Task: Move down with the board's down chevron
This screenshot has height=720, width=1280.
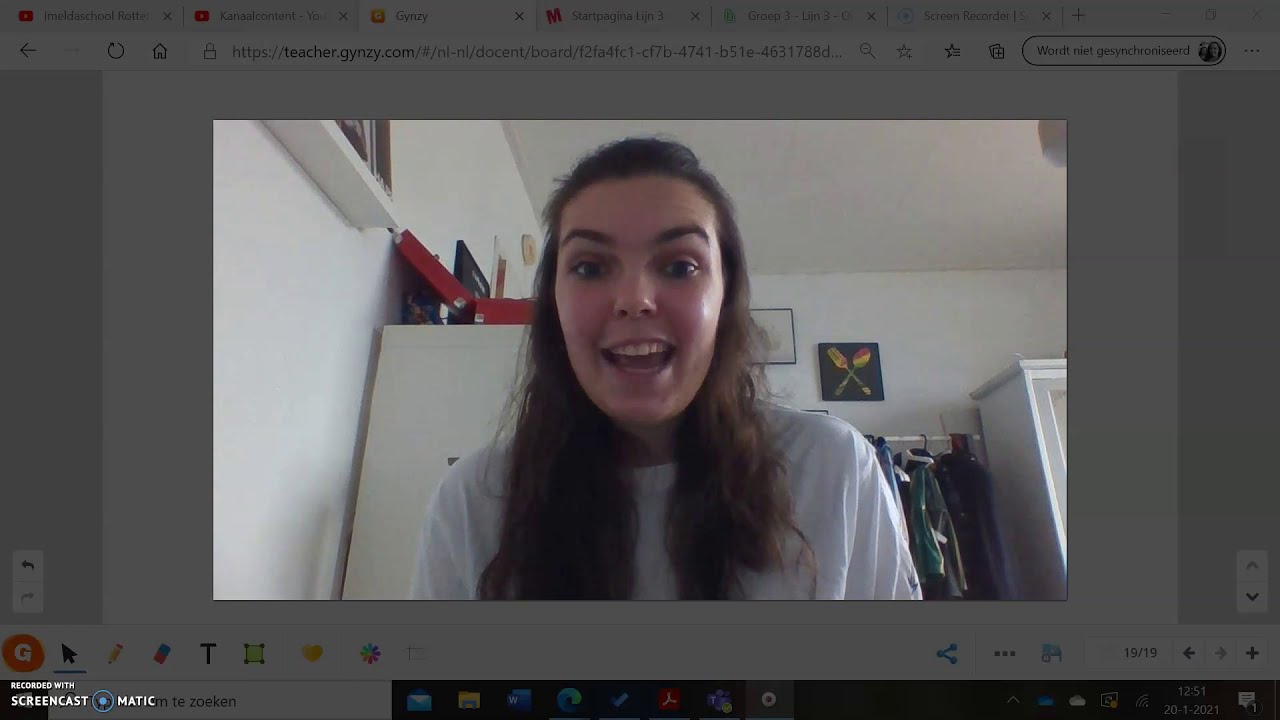Action: click(x=1252, y=597)
